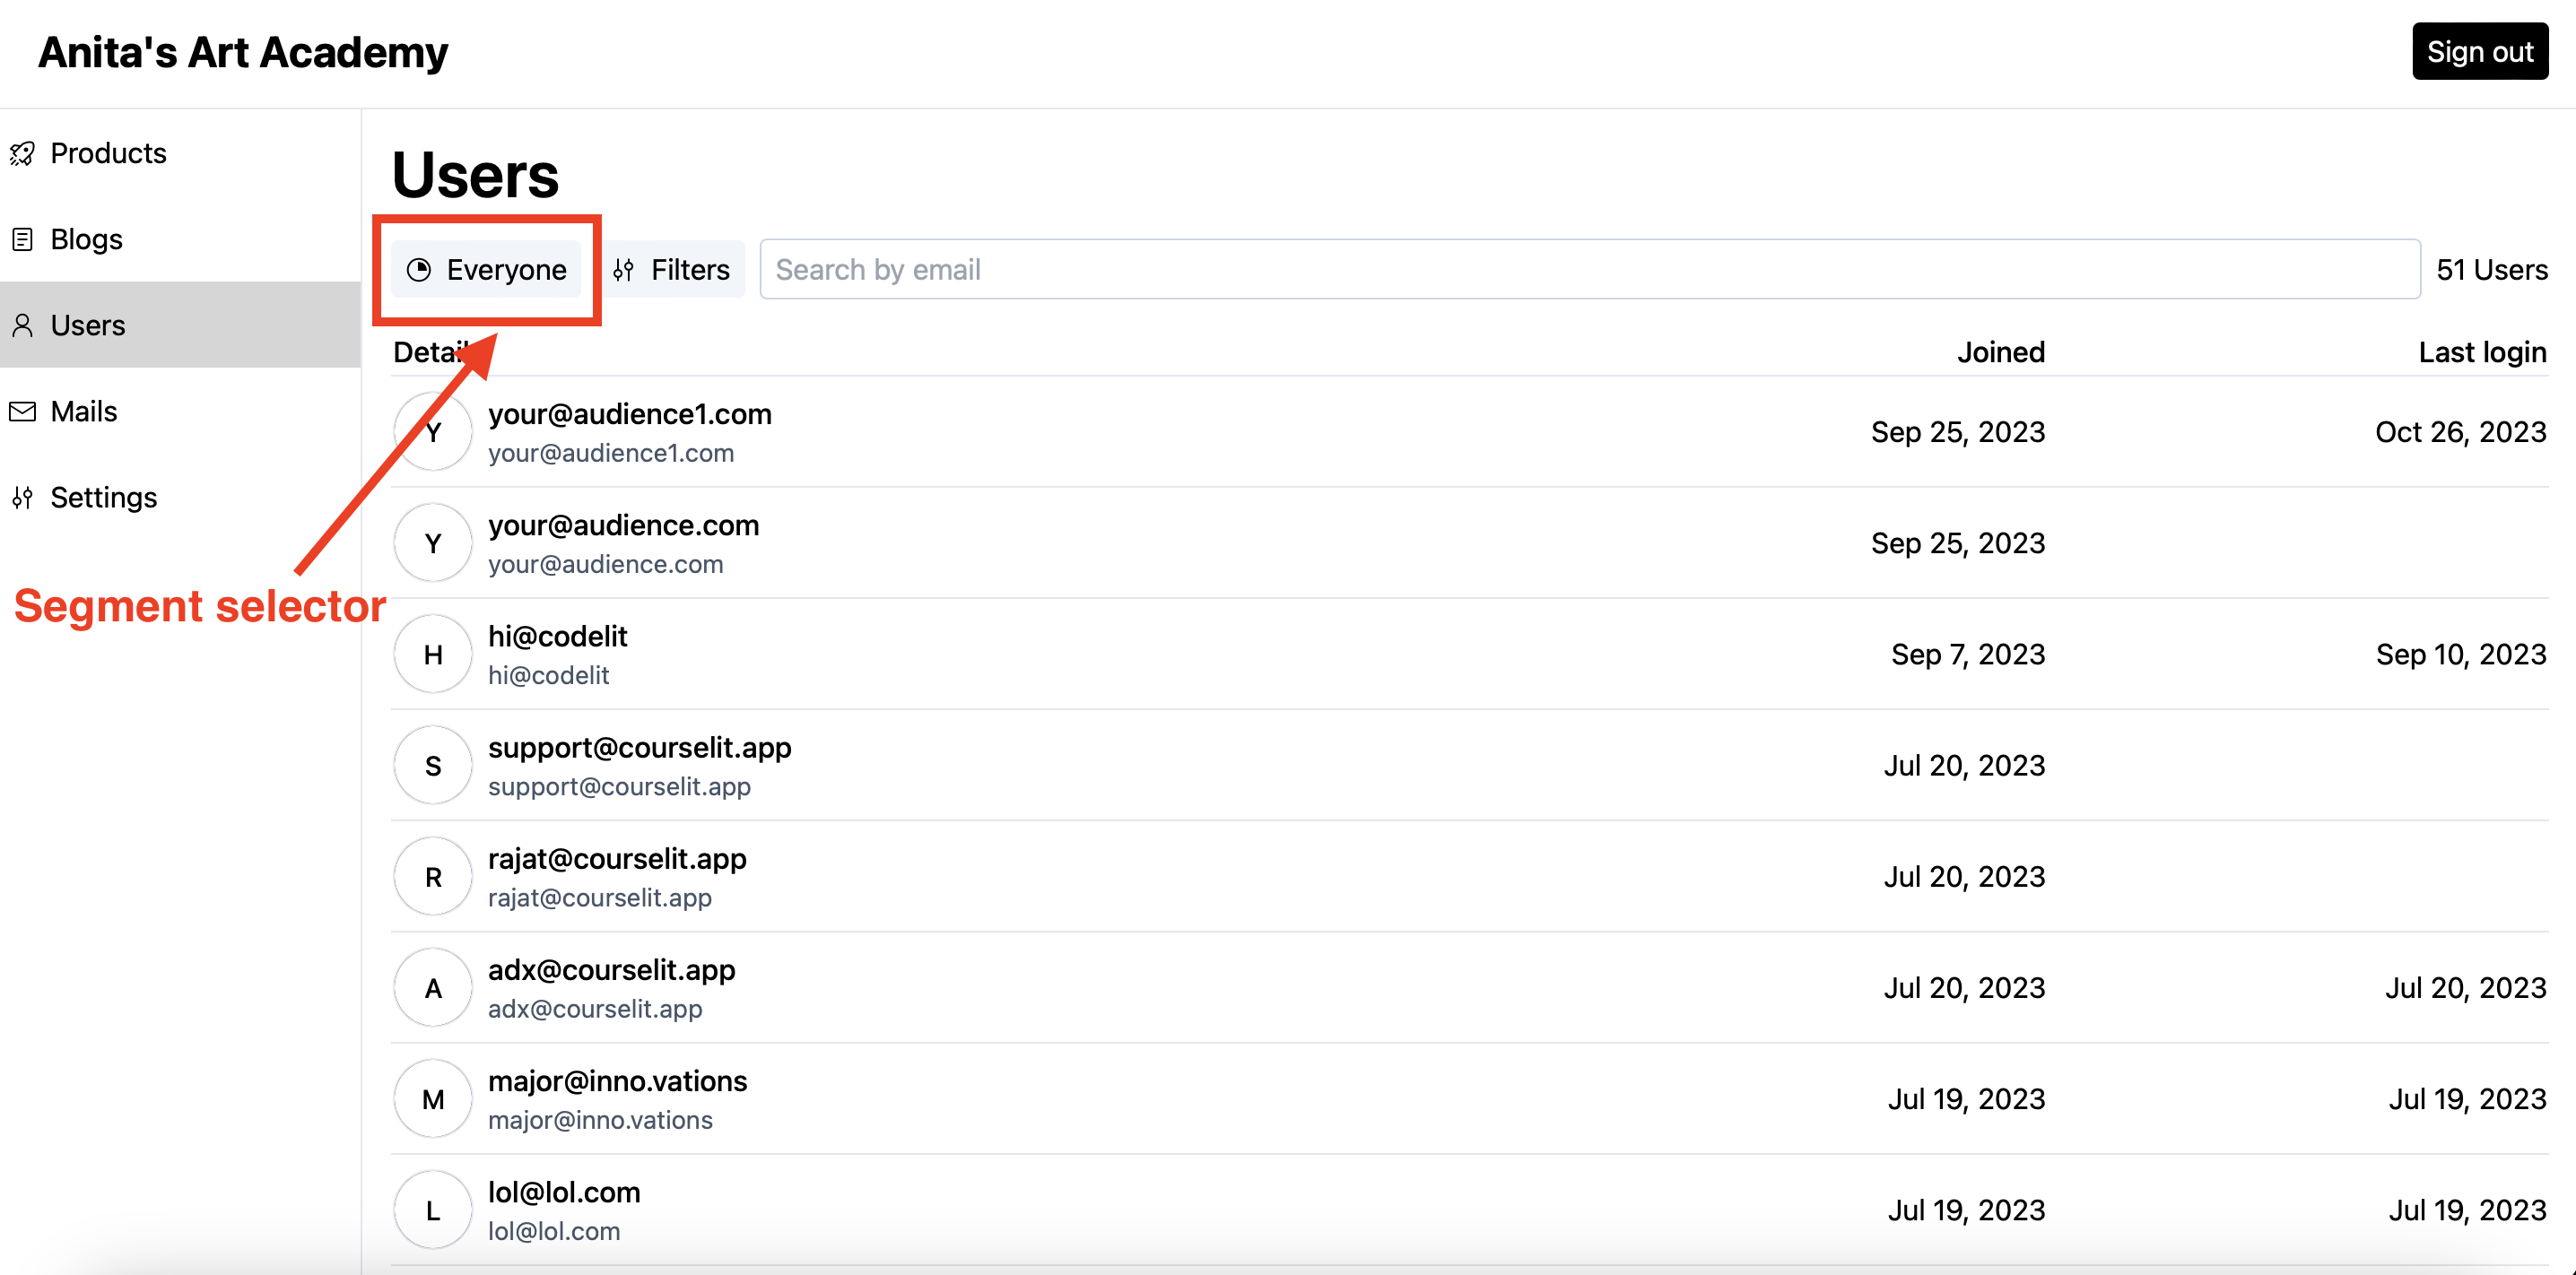Click the pie chart icon in segment selector
The height and width of the screenshot is (1275, 2576).
[x=419, y=269]
